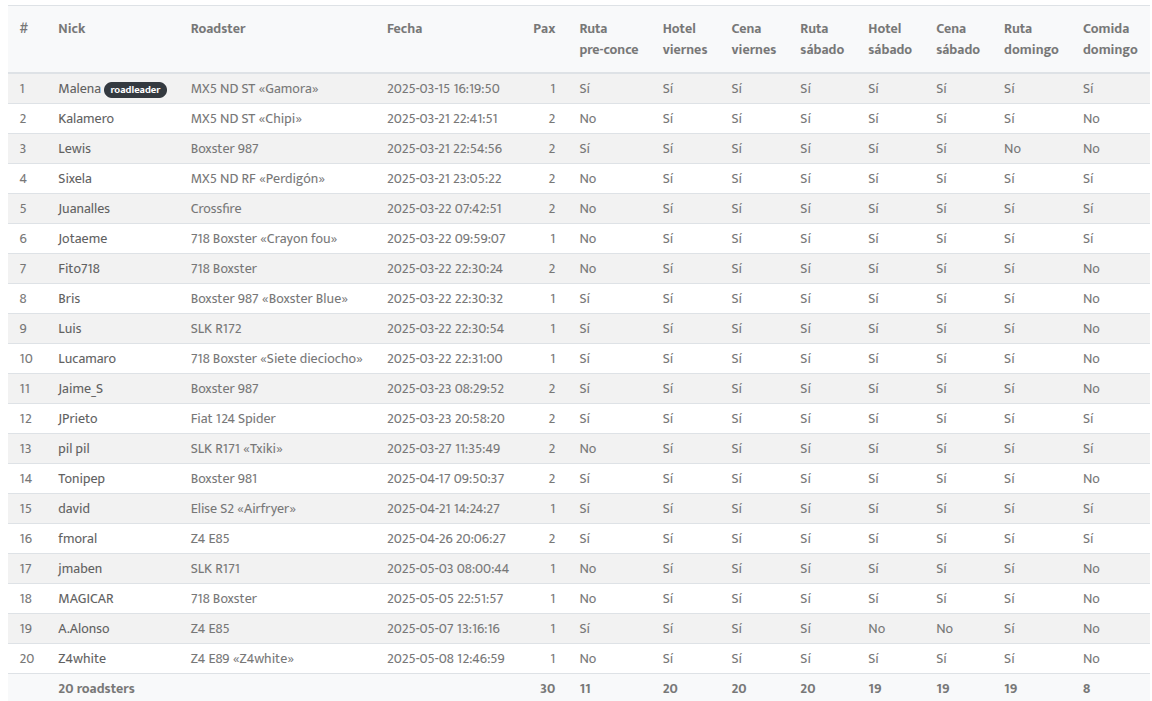Click the nick Kalamero

[86, 119]
